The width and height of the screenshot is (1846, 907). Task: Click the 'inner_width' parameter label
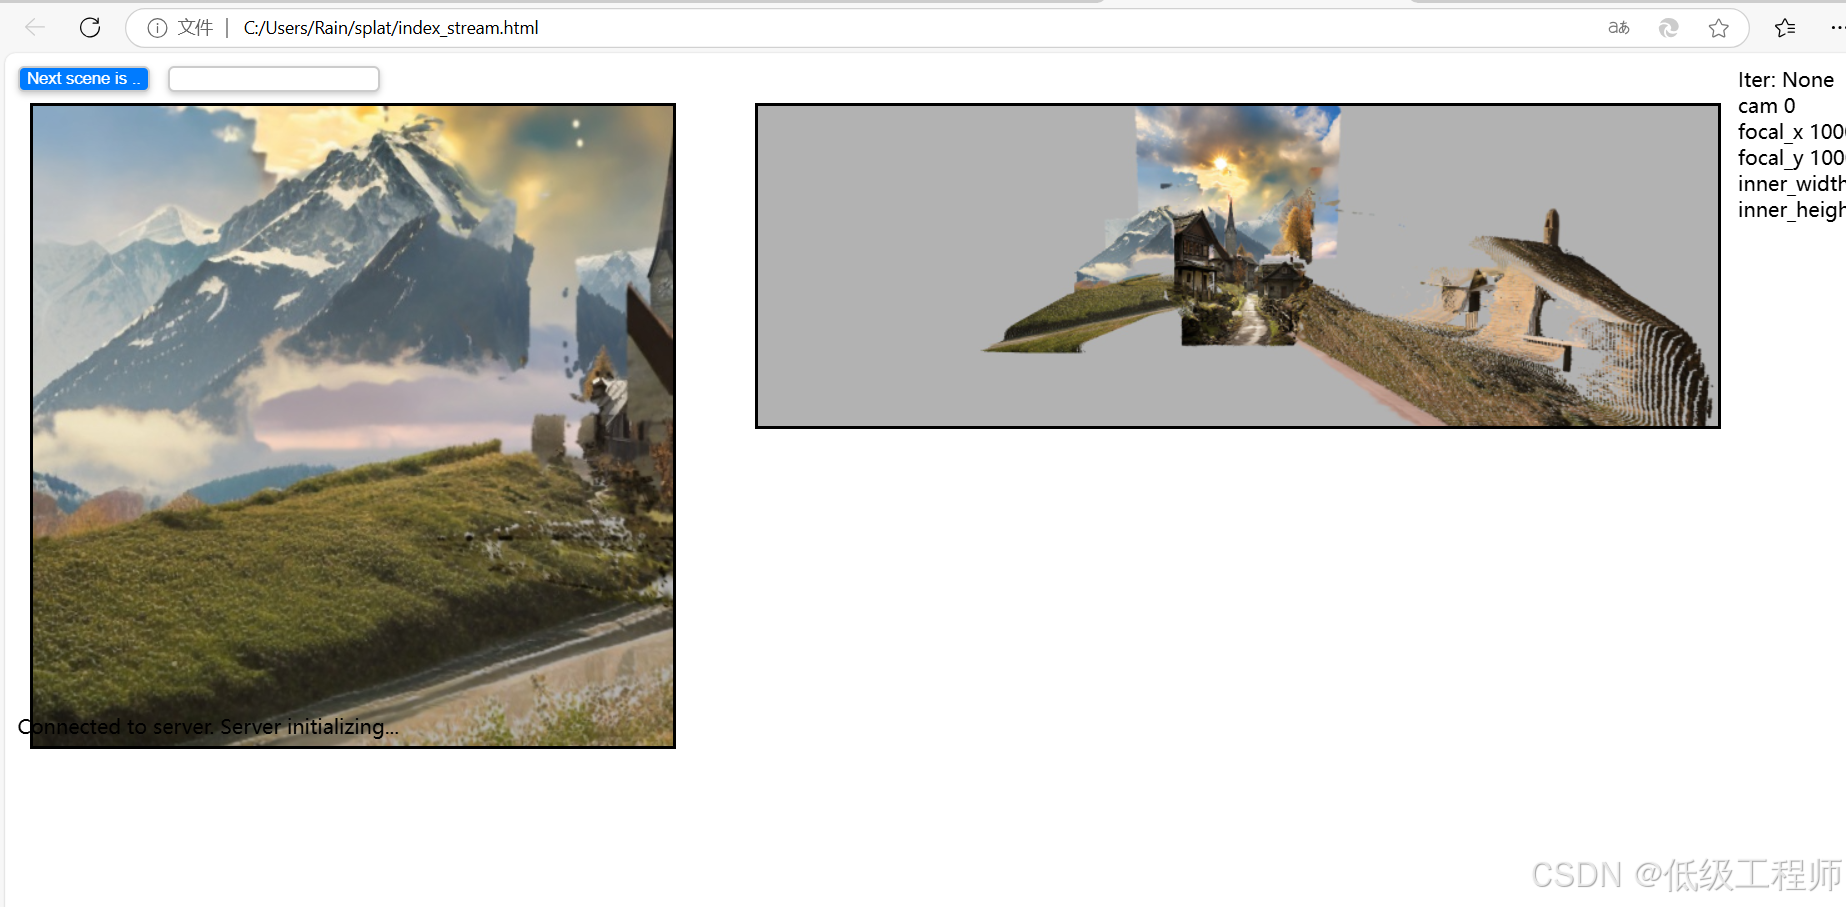coord(1792,183)
